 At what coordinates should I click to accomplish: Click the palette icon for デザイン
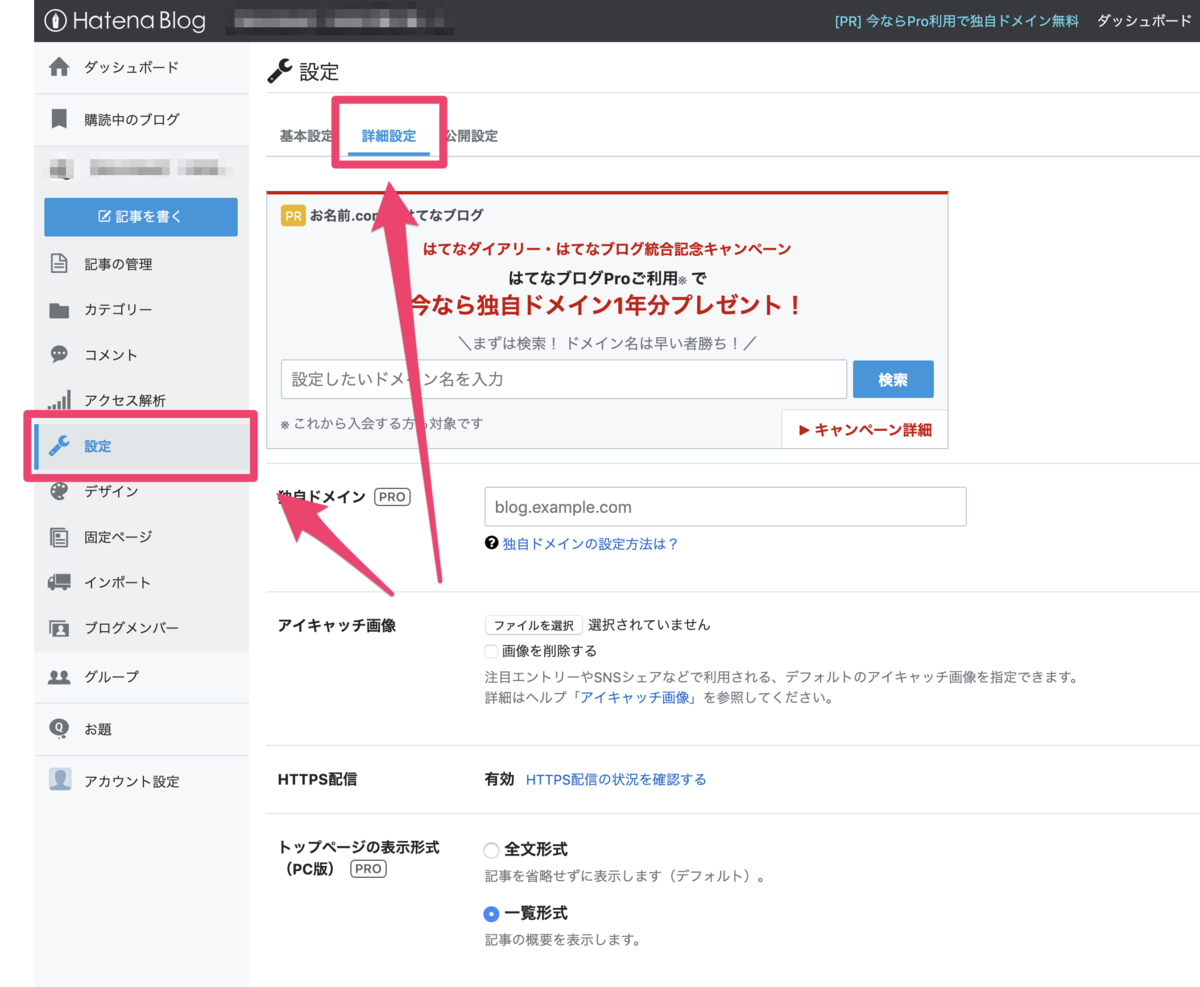pos(59,491)
